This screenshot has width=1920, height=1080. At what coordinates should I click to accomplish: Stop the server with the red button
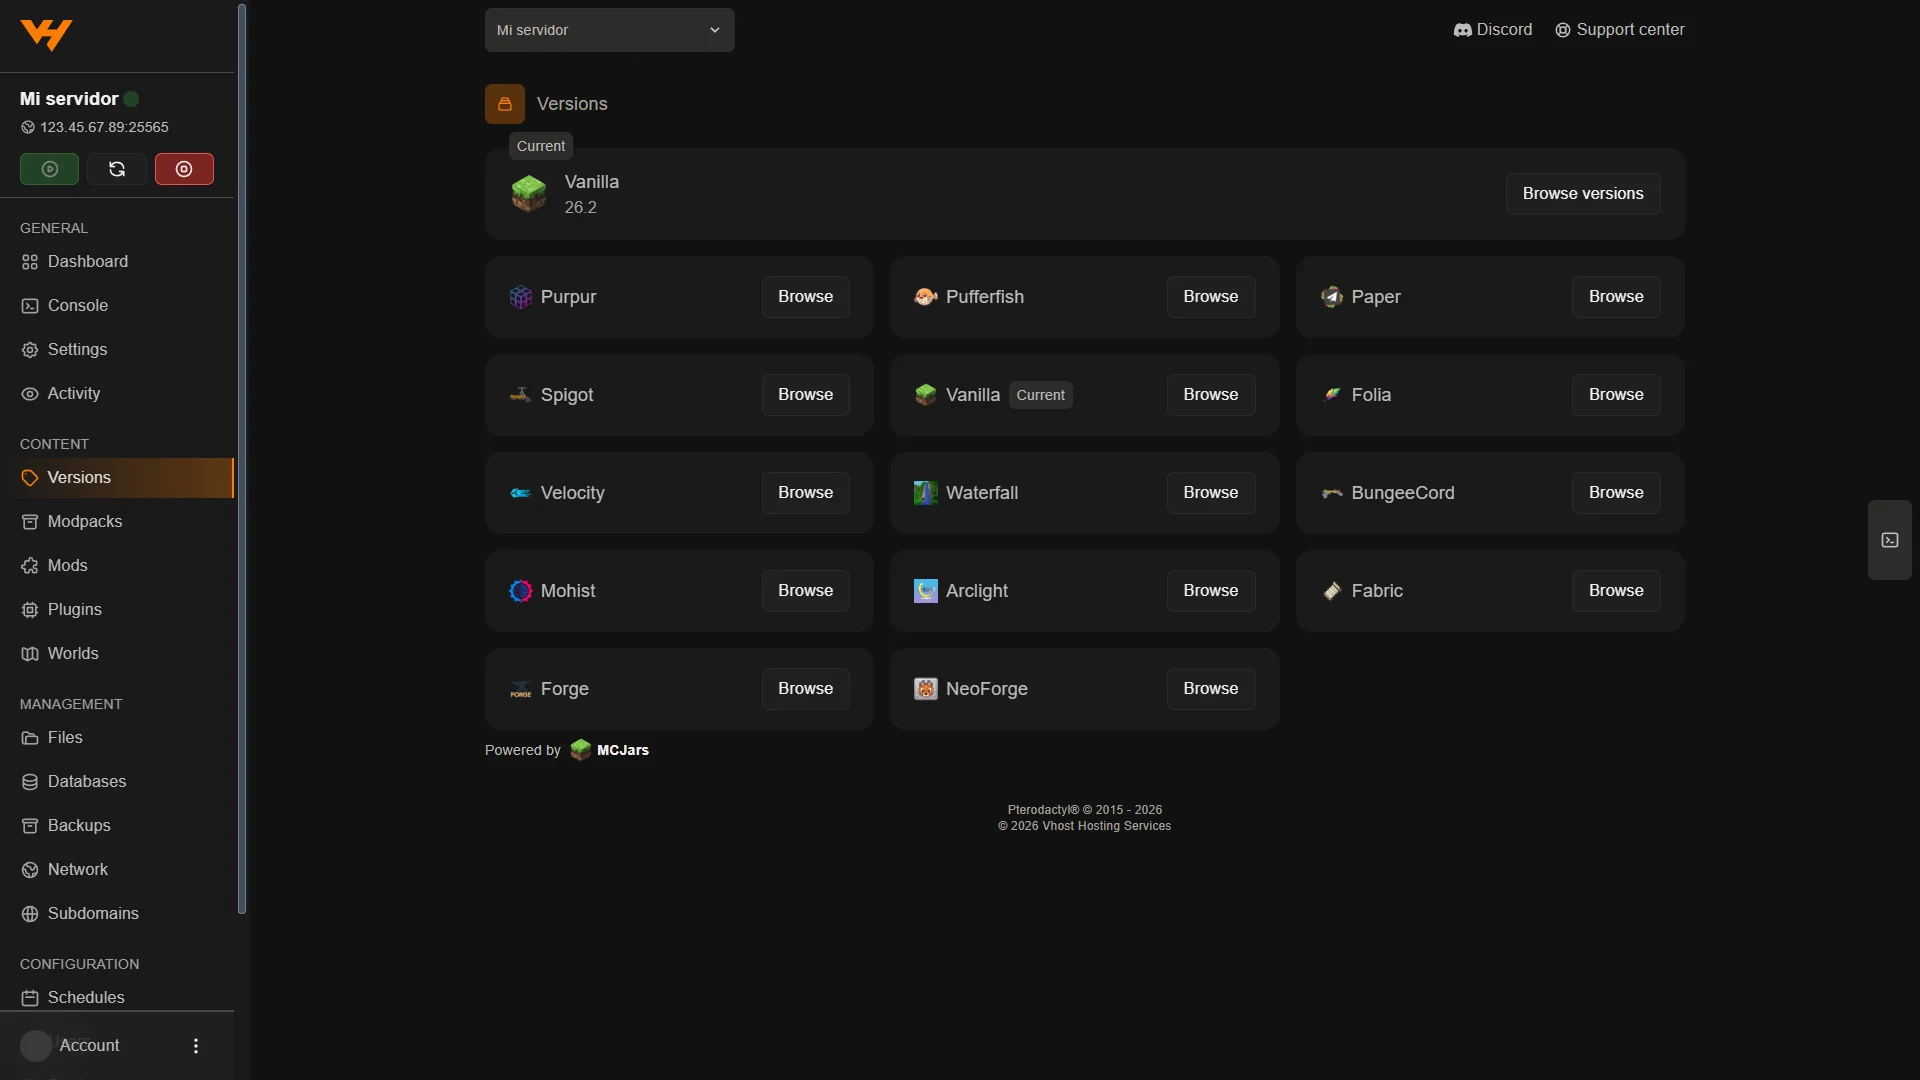(184, 169)
